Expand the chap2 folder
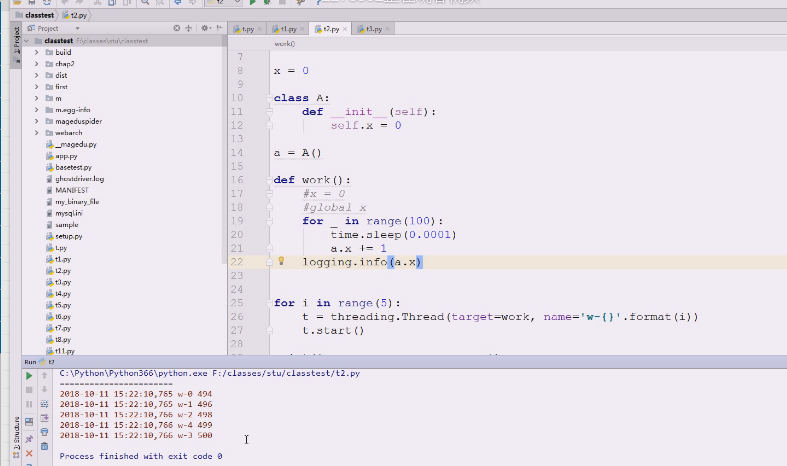Screen dimensions: 787x466 36,64
